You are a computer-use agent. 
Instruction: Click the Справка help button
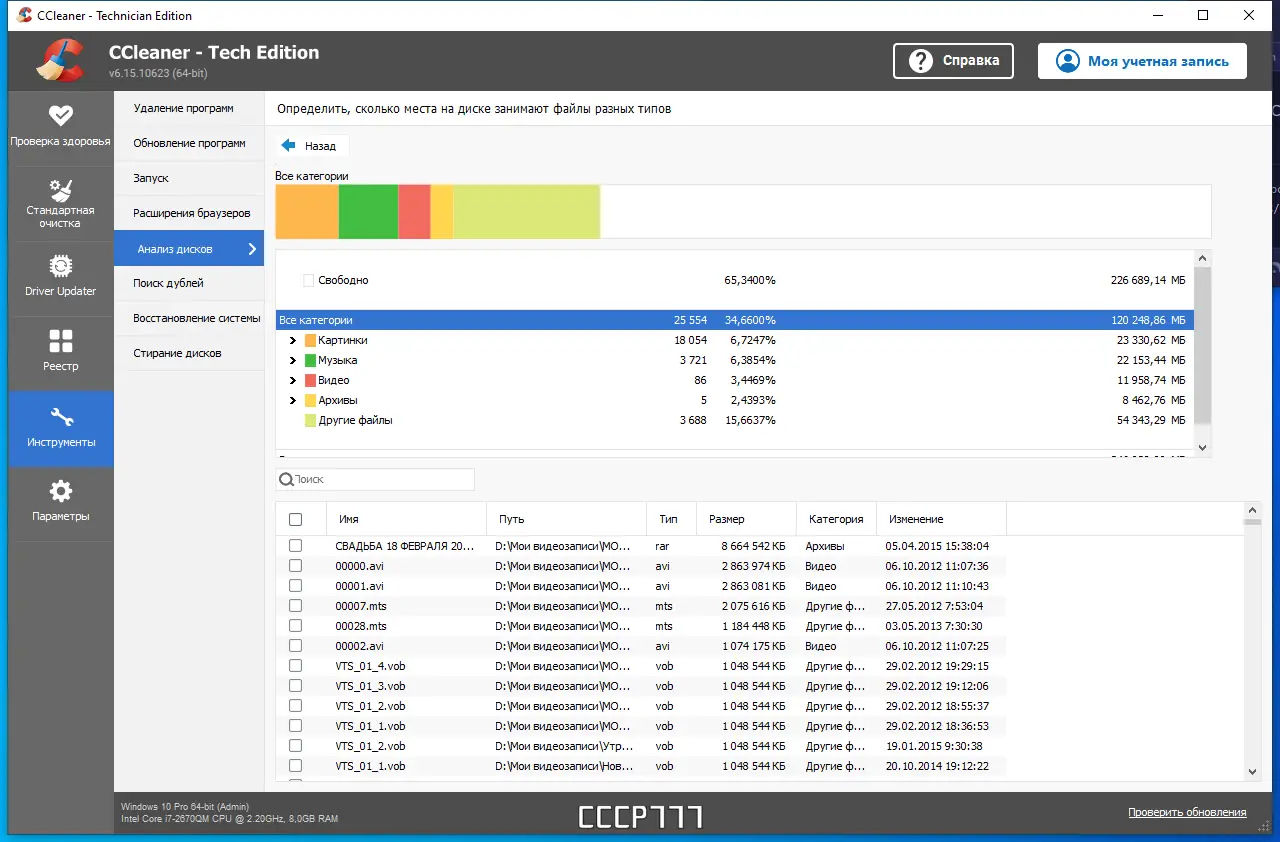953,61
